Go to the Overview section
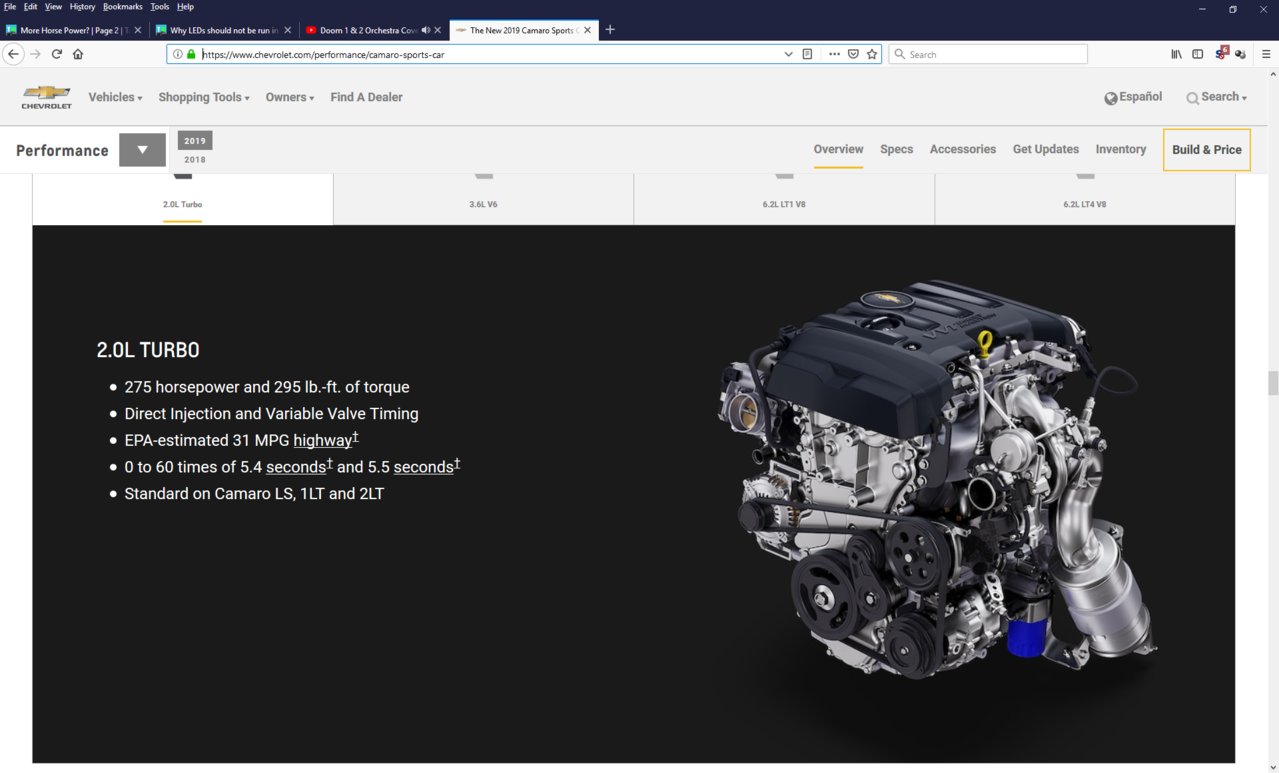This screenshot has width=1279, height=773. (x=838, y=149)
